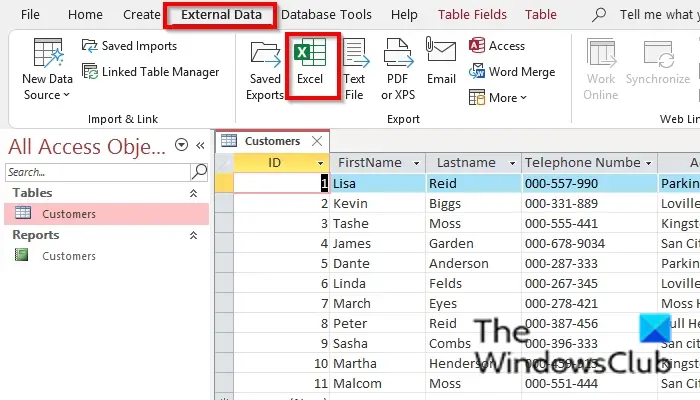Click the cell containing Peter
The height and width of the screenshot is (400, 700).
point(378,324)
